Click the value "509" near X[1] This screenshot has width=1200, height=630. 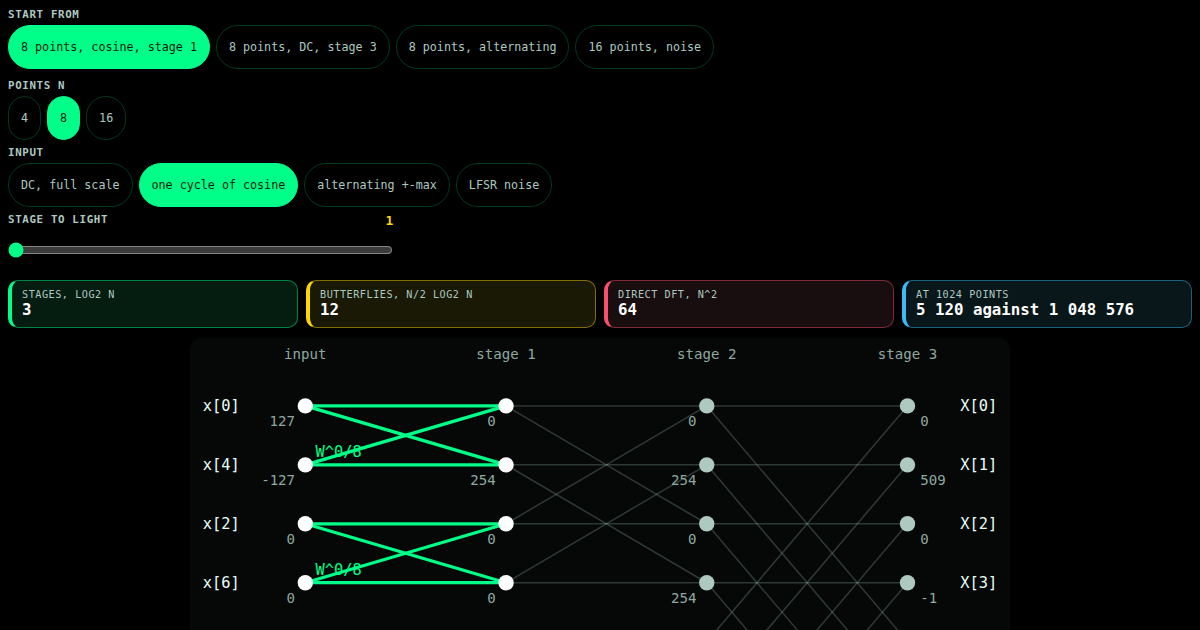tap(933, 480)
